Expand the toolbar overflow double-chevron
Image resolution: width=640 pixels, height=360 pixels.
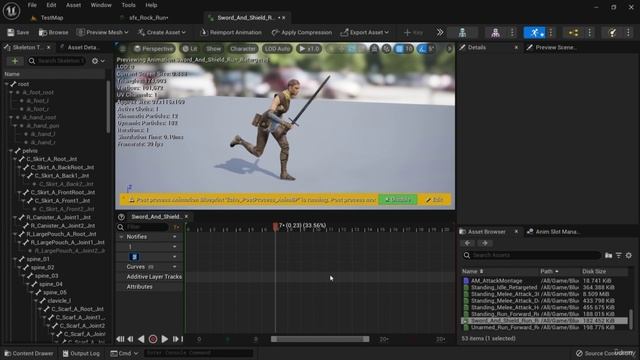tap(440, 32)
